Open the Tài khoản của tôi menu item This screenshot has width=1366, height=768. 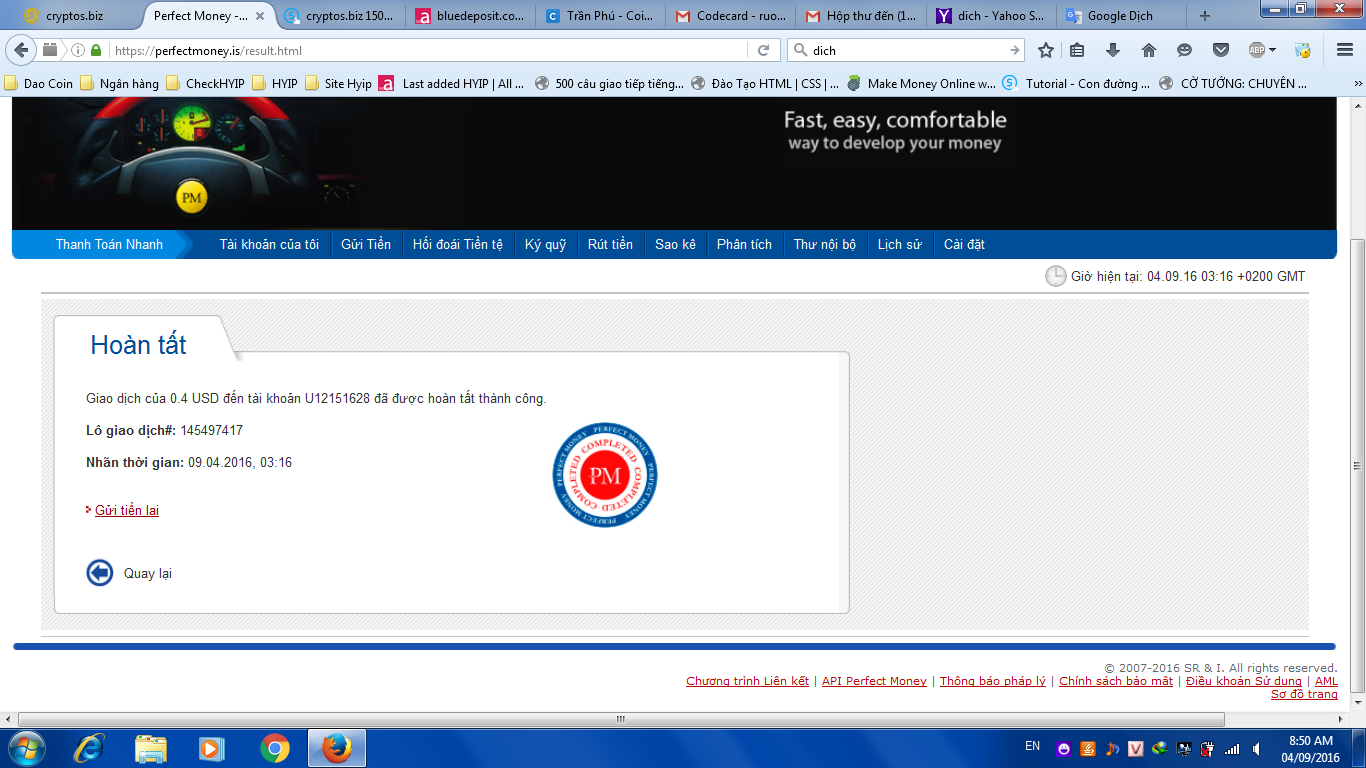269,244
